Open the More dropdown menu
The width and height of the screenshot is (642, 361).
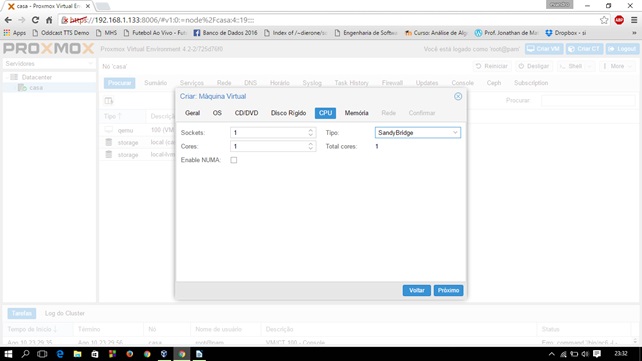[x=617, y=66]
